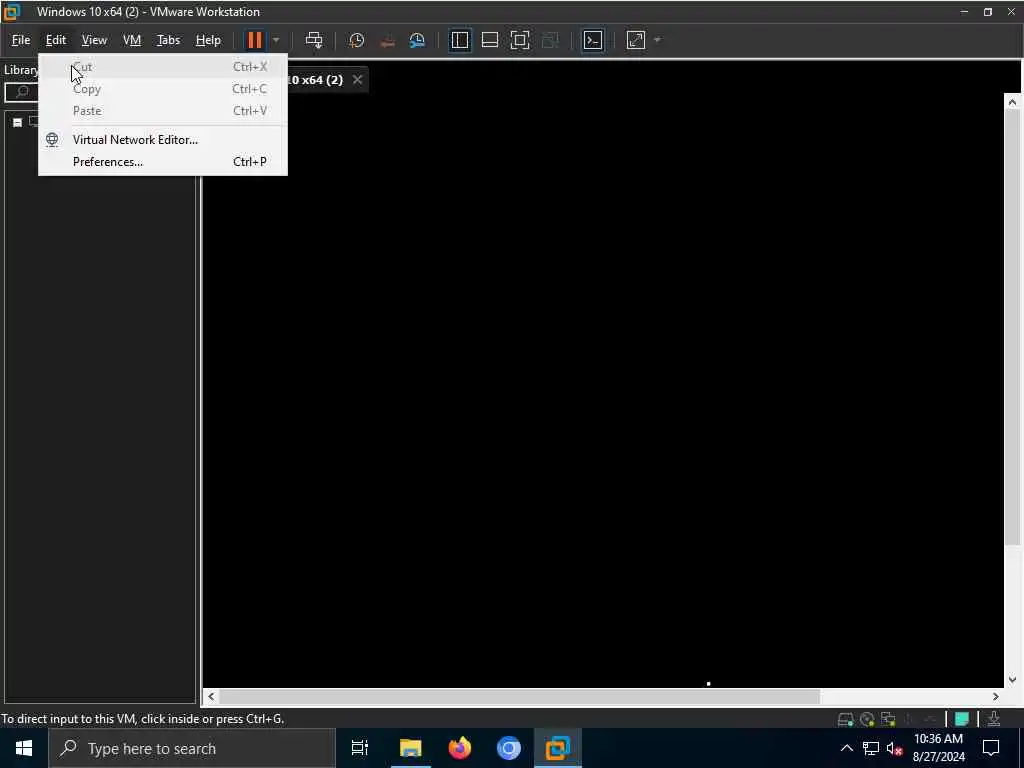Enter full screen mode icon
This screenshot has height=768, width=1024.
[520, 40]
